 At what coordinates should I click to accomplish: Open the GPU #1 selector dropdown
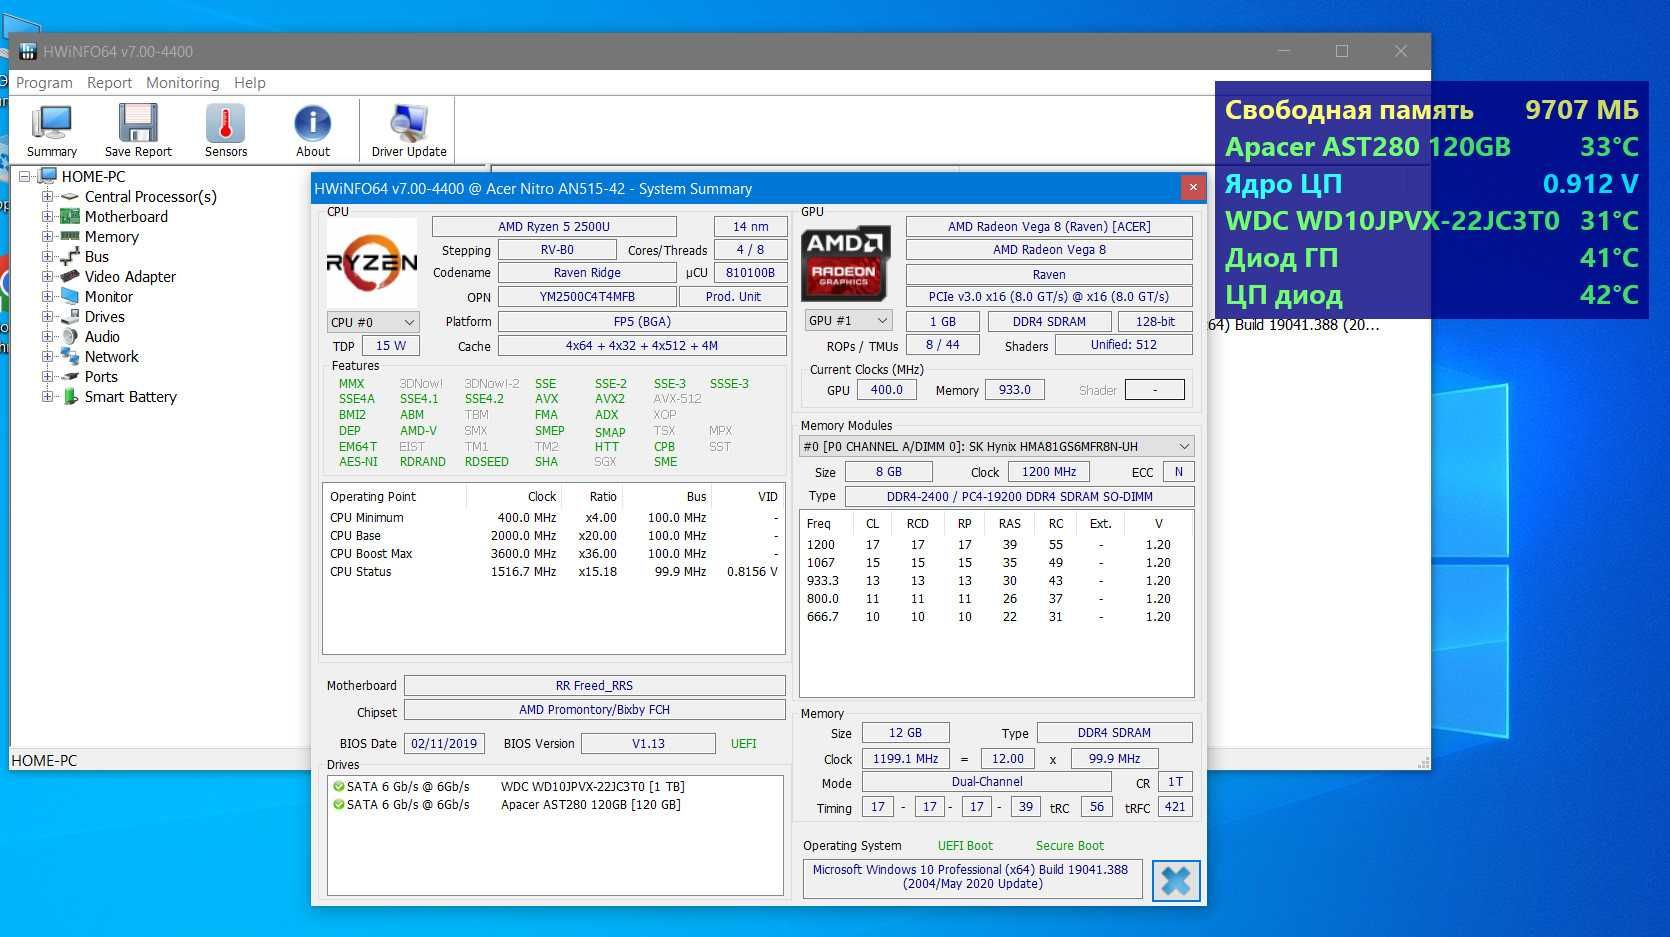[x=848, y=321]
